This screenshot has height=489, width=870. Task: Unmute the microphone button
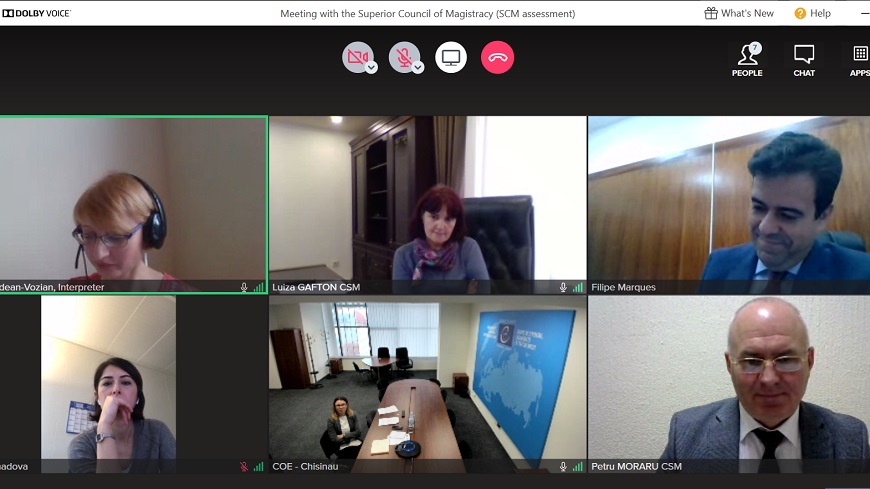pos(404,57)
